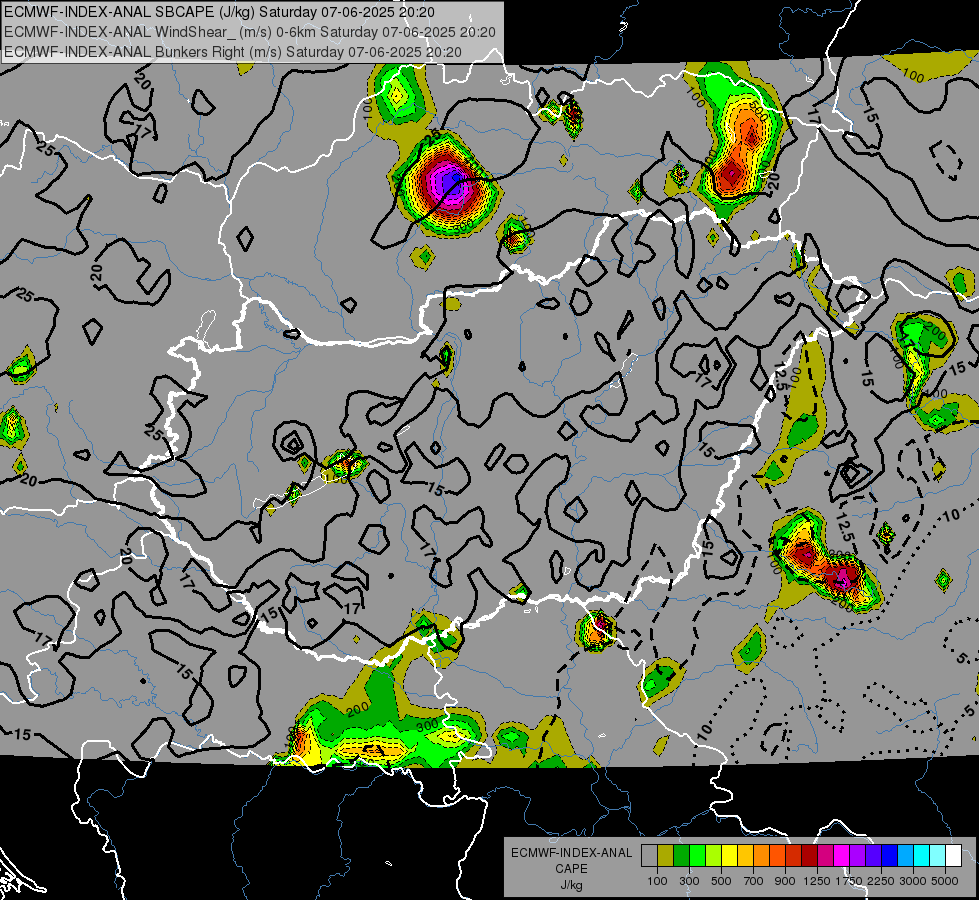979x900 pixels.
Task: Pick the pure yellow legend swatch
Action: pyautogui.click(x=729, y=855)
